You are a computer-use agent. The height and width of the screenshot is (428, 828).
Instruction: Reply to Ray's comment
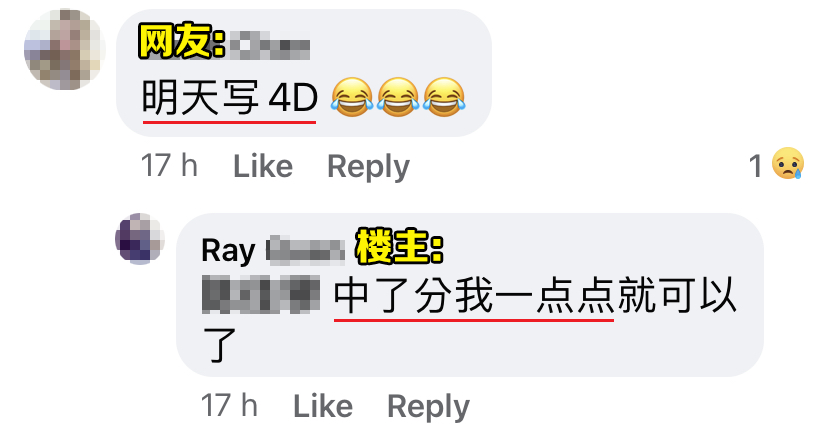point(428,407)
